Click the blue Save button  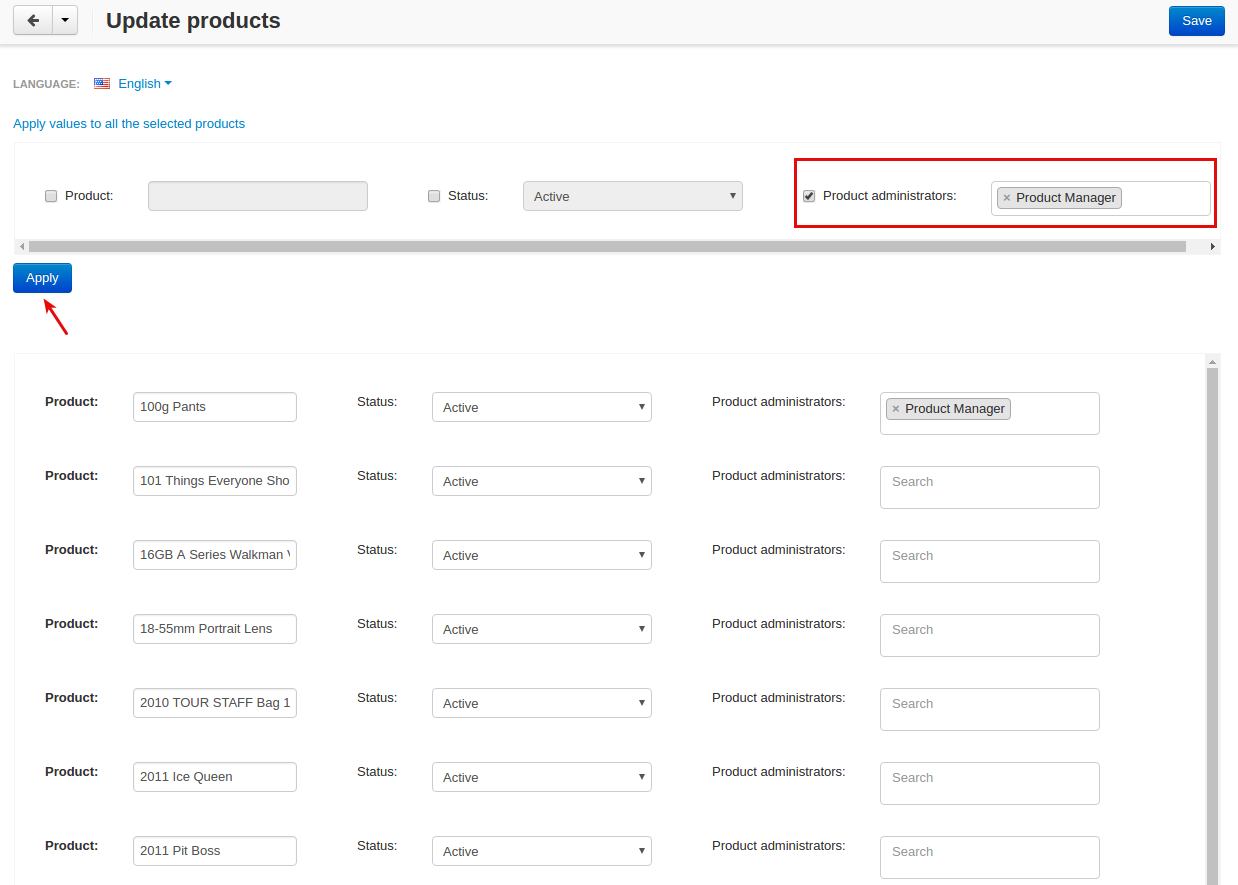click(x=1196, y=21)
